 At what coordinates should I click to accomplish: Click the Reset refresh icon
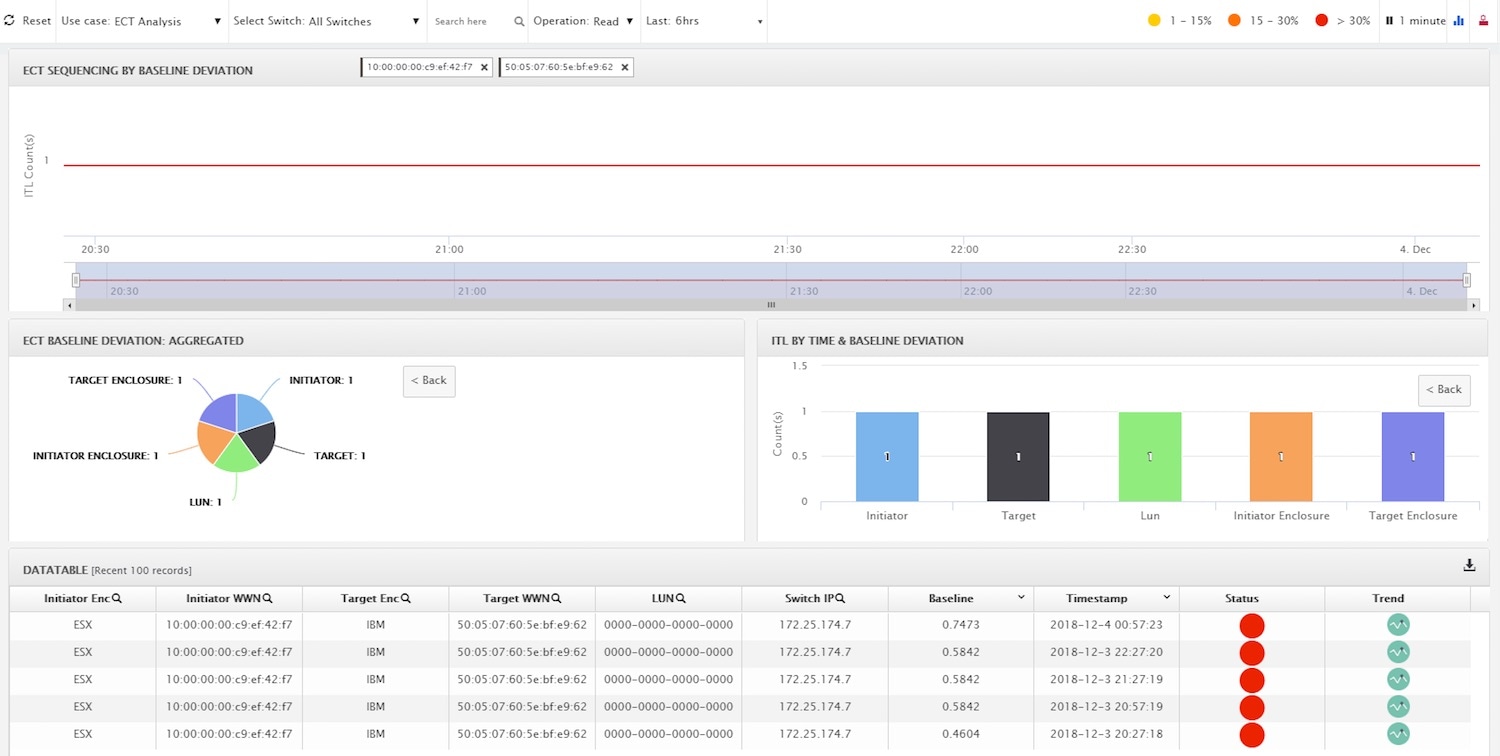[x=10, y=21]
